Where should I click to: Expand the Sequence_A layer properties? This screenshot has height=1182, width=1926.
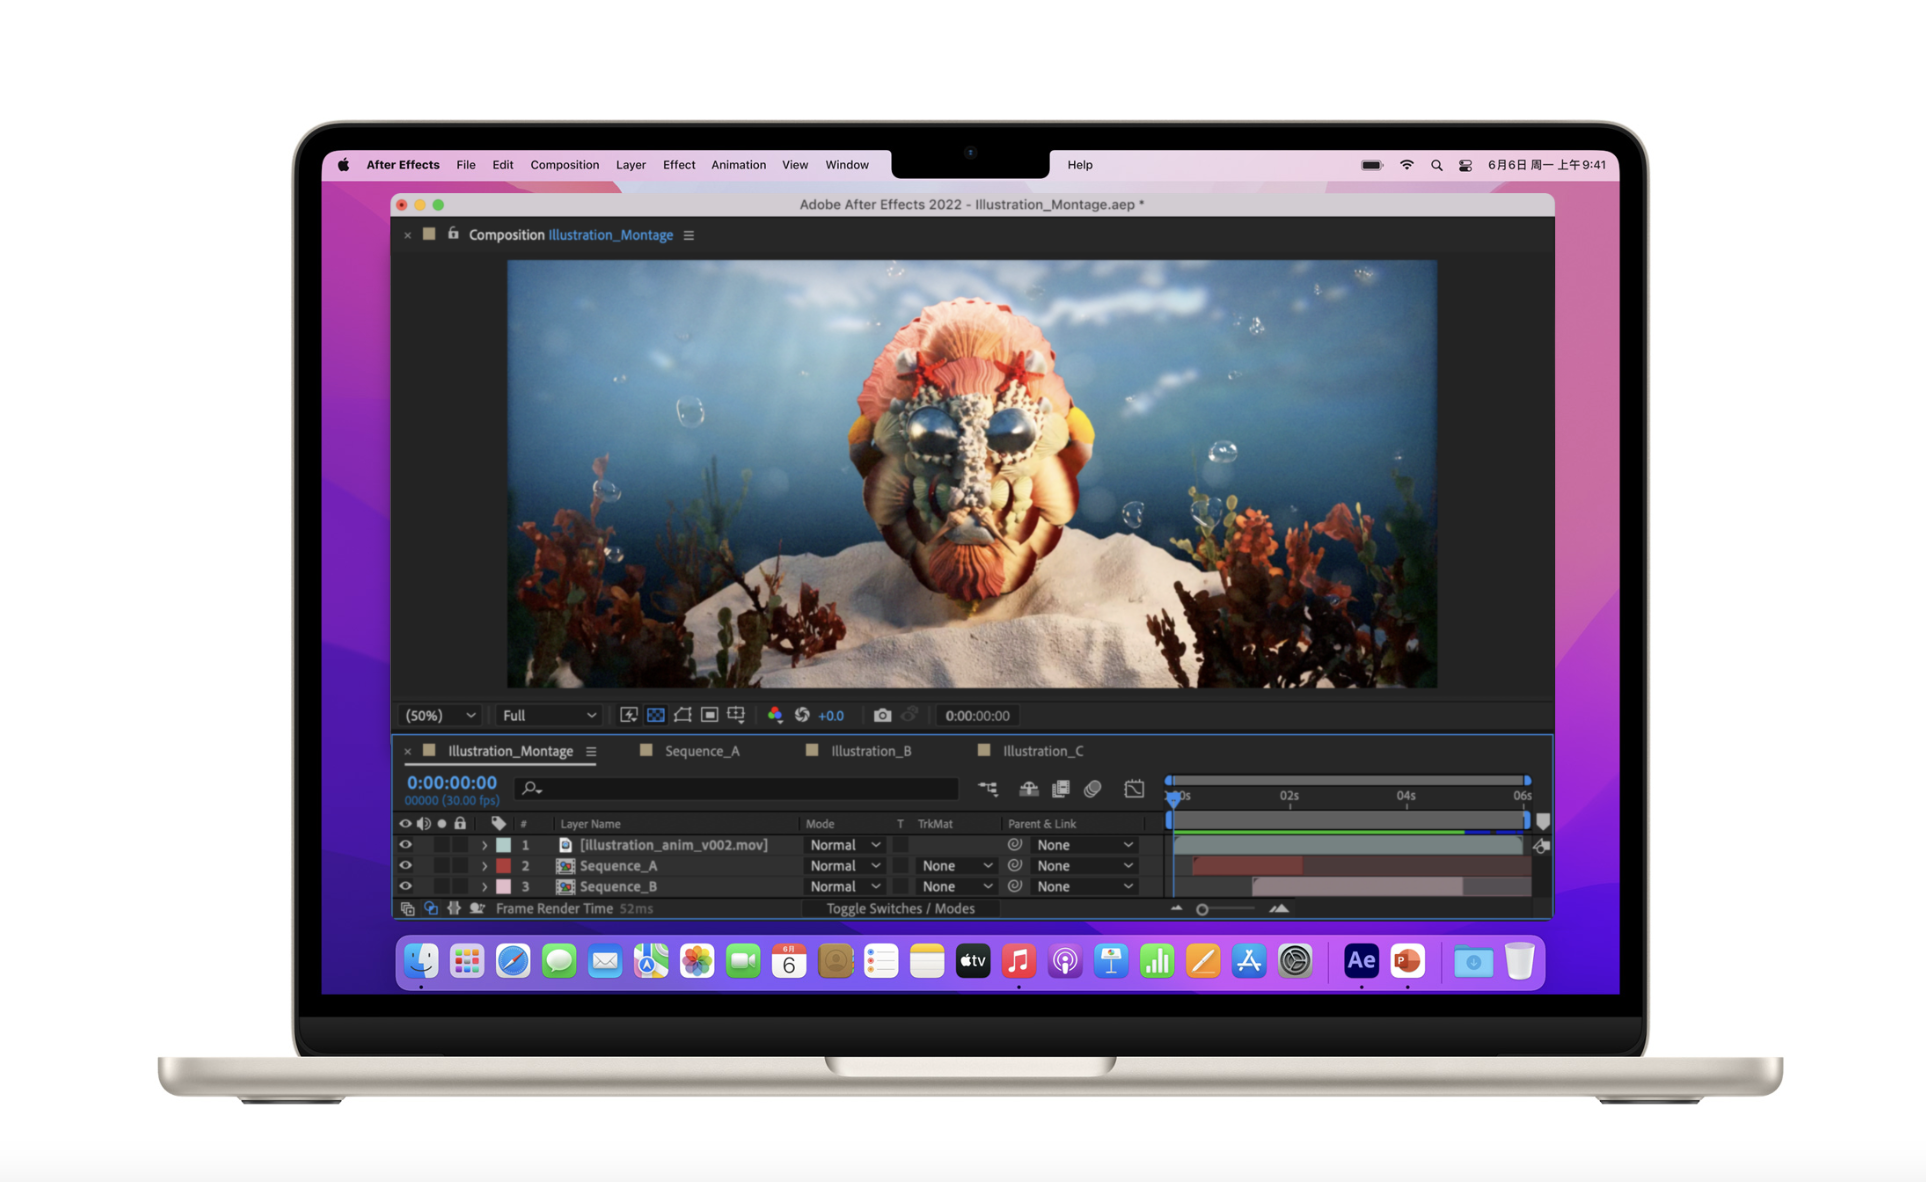tap(485, 866)
